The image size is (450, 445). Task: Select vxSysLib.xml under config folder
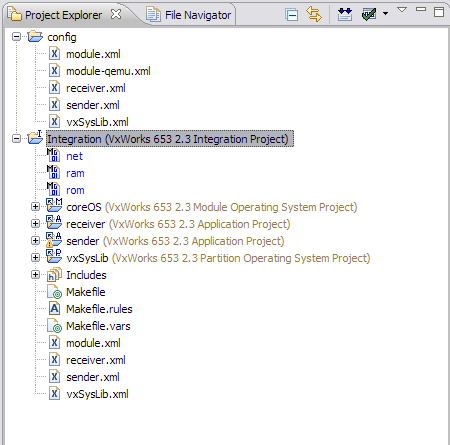(x=97, y=122)
